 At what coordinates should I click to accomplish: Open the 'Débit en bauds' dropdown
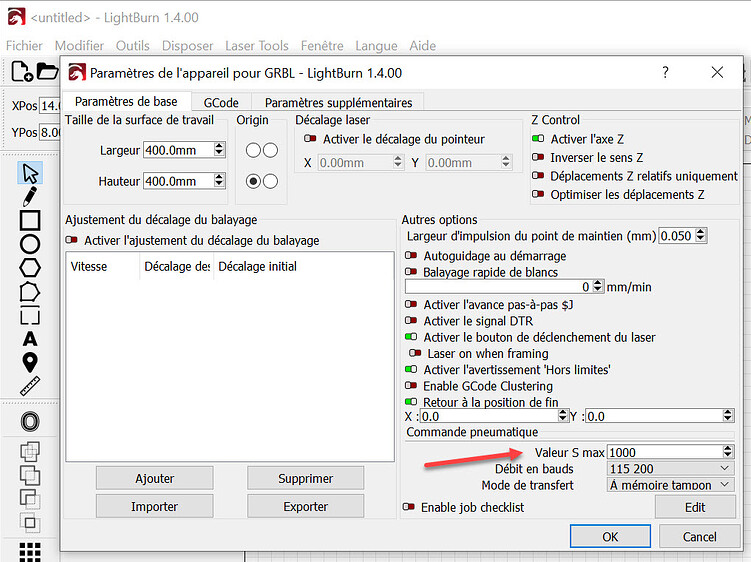tap(725, 468)
